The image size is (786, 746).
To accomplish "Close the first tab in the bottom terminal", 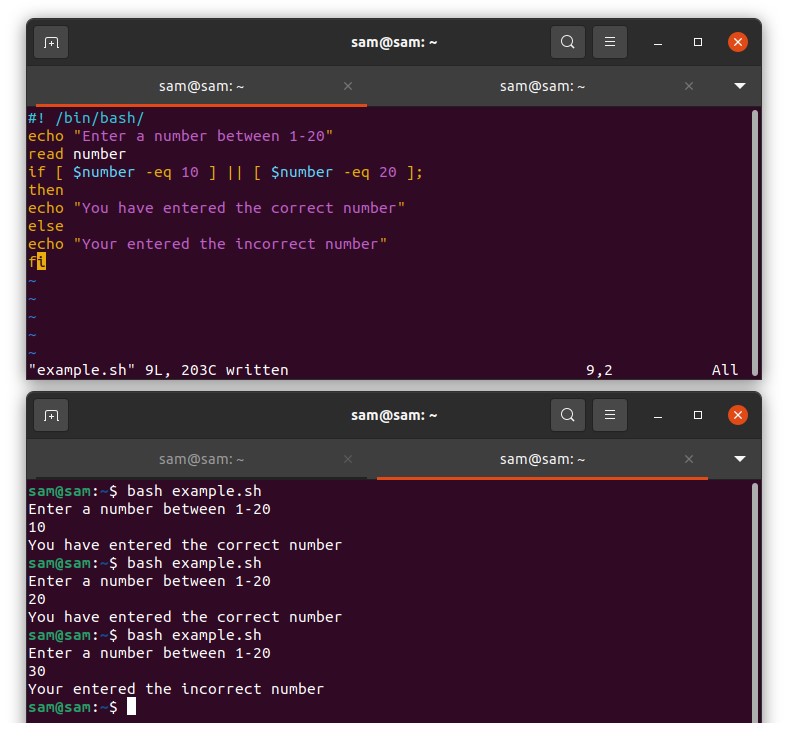I will [348, 459].
